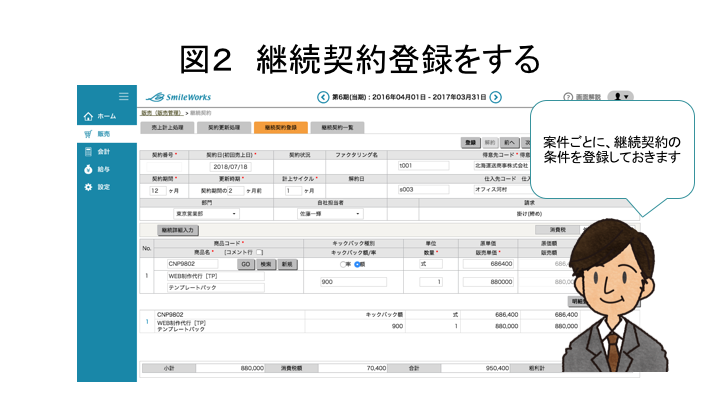Open the 部門 dropdown showing 東京営業部
This screenshot has width=720, height=405.
(x=206, y=214)
